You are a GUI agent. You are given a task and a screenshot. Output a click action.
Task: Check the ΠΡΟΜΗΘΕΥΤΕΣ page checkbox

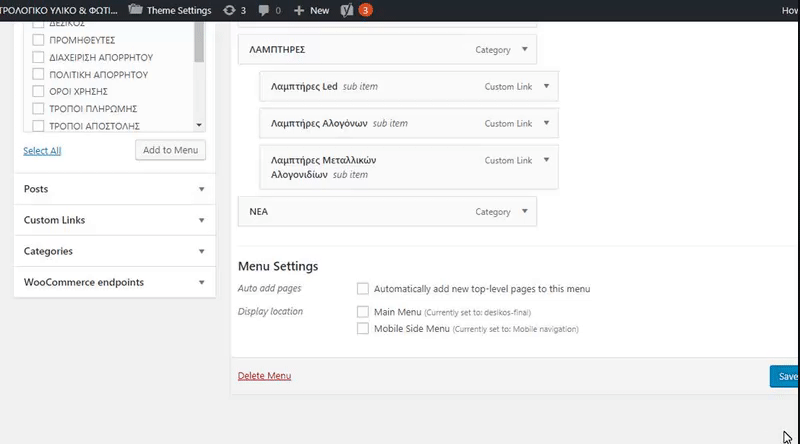point(39,40)
